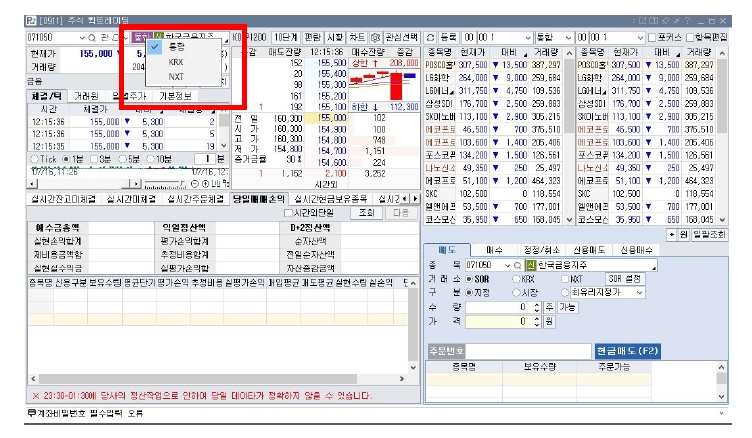Screen dimensions: 752x438
Task: Click the 주문번호 input field
Action: pos(528,351)
